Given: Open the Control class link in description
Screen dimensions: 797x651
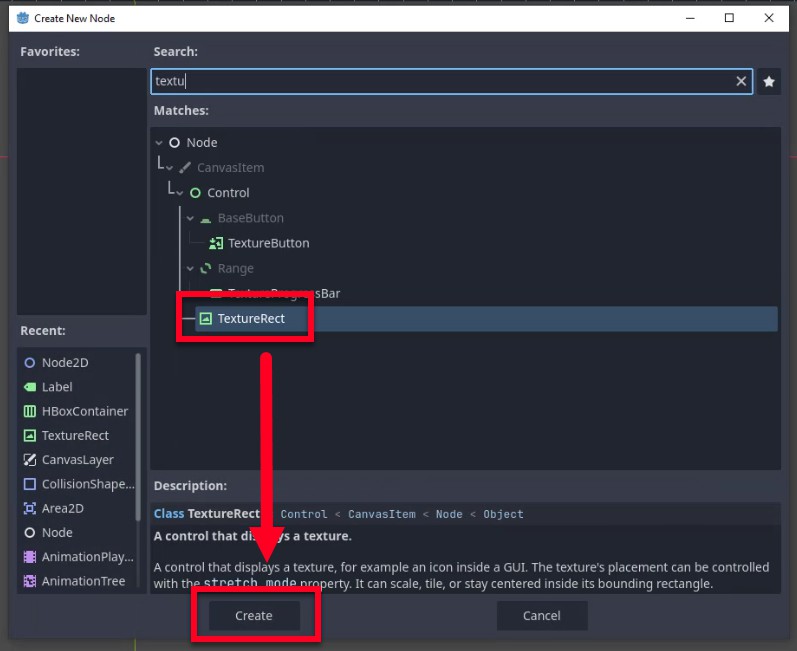Looking at the screenshot, I should 304,514.
